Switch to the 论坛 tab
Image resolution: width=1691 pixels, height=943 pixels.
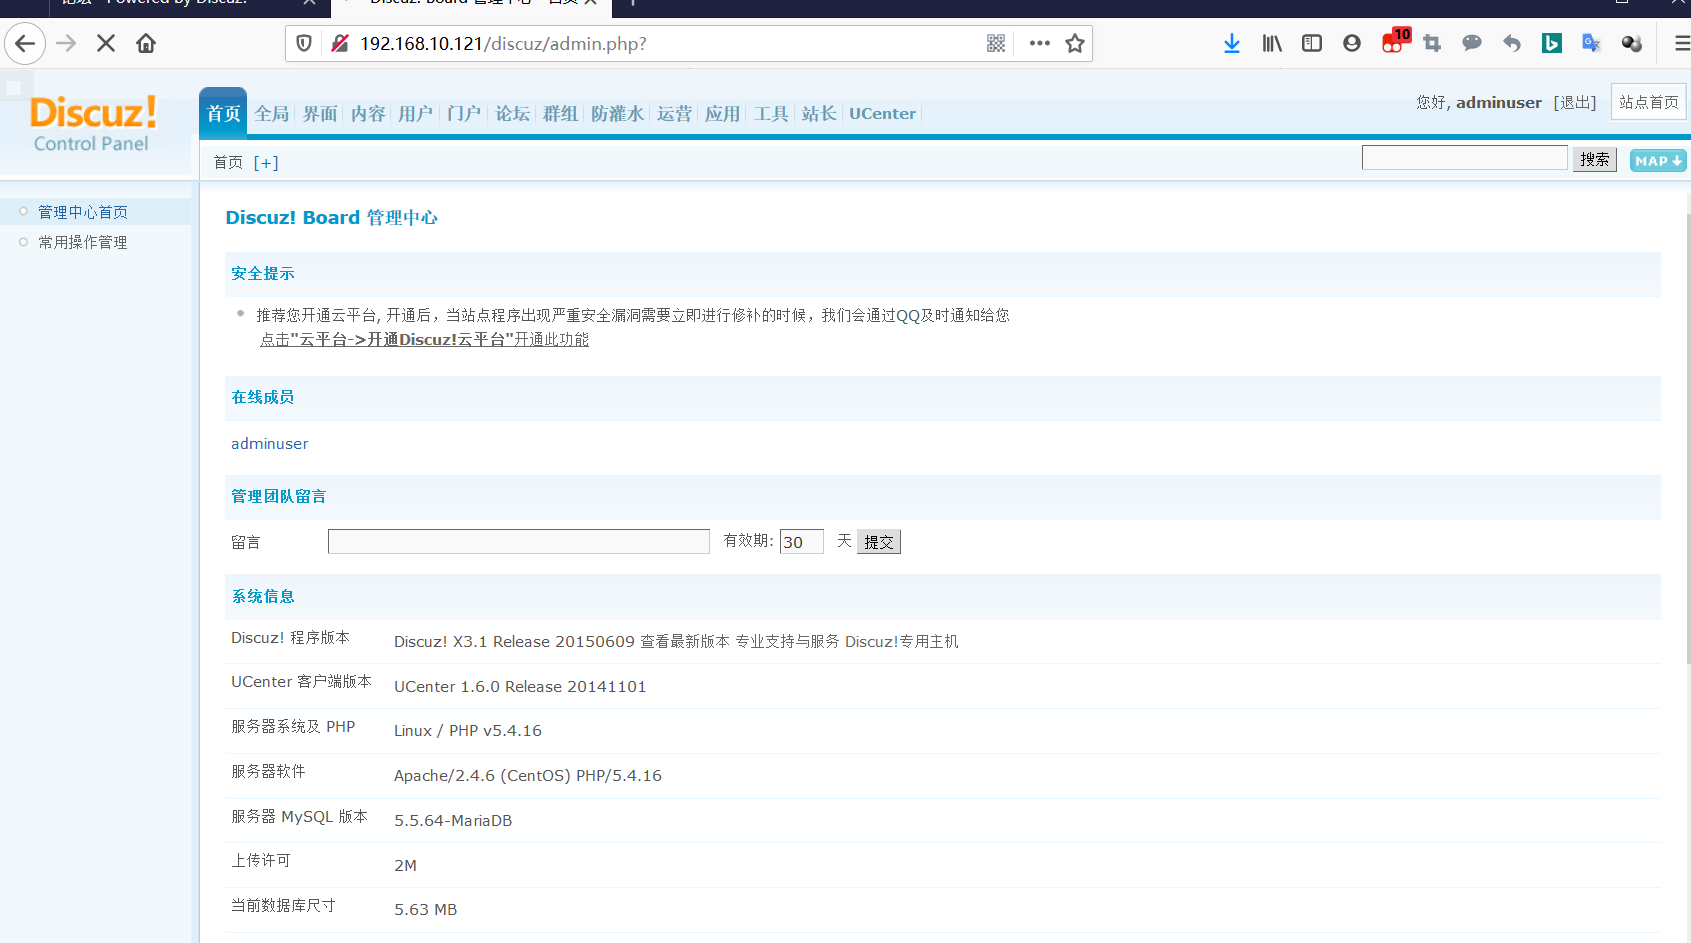click(x=513, y=114)
